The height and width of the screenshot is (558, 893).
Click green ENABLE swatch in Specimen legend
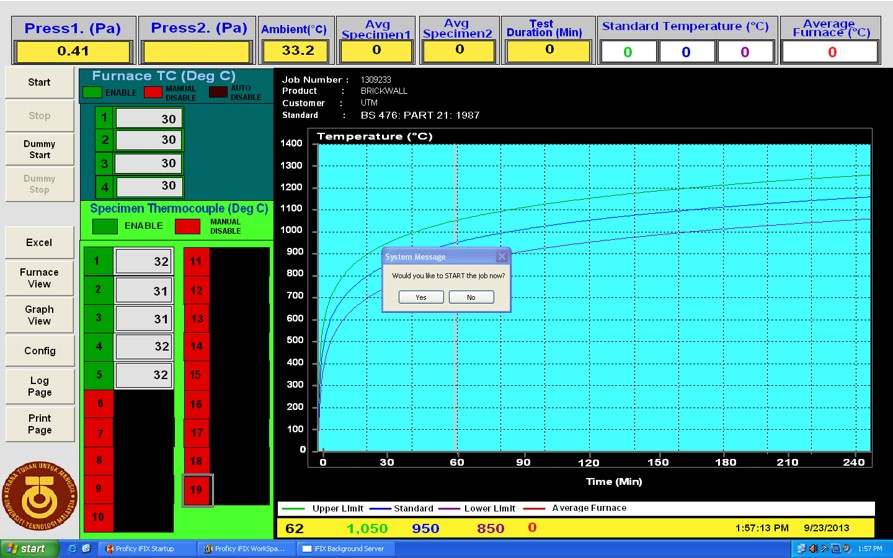(105, 226)
